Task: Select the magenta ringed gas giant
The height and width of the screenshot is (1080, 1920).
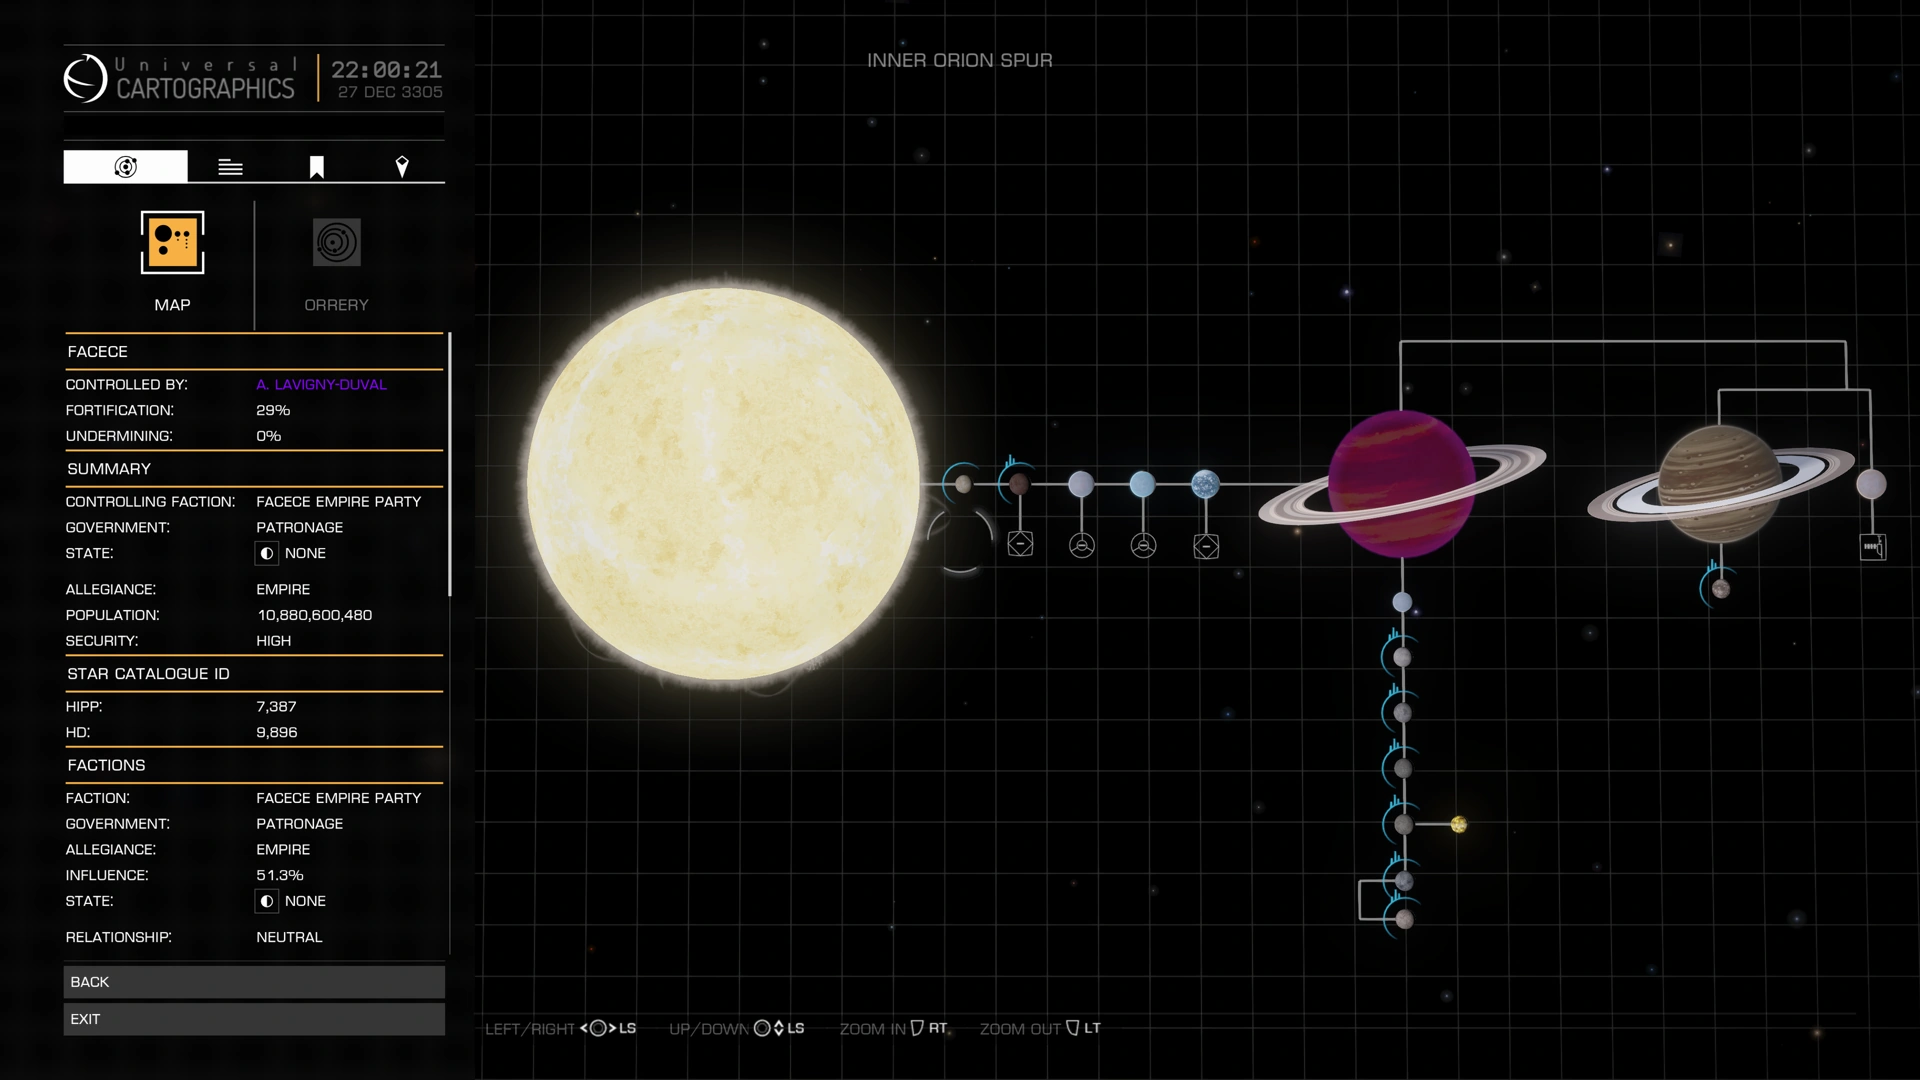Action: coord(1401,484)
